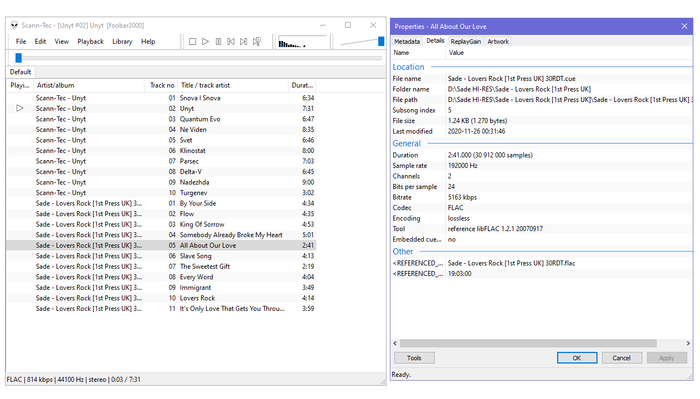Sort by Track no column header
Screen dimensions: 700x399
pos(161,85)
